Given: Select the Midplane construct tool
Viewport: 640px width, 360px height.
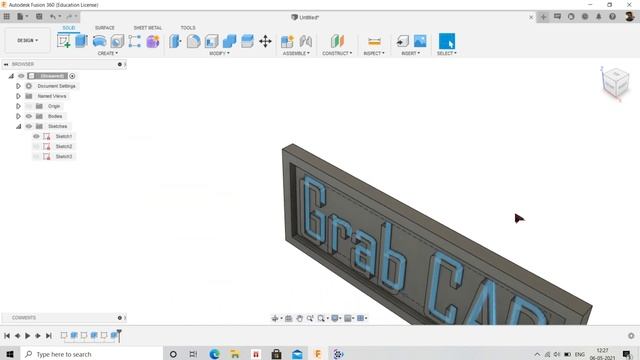Looking at the screenshot, I should (337, 41).
